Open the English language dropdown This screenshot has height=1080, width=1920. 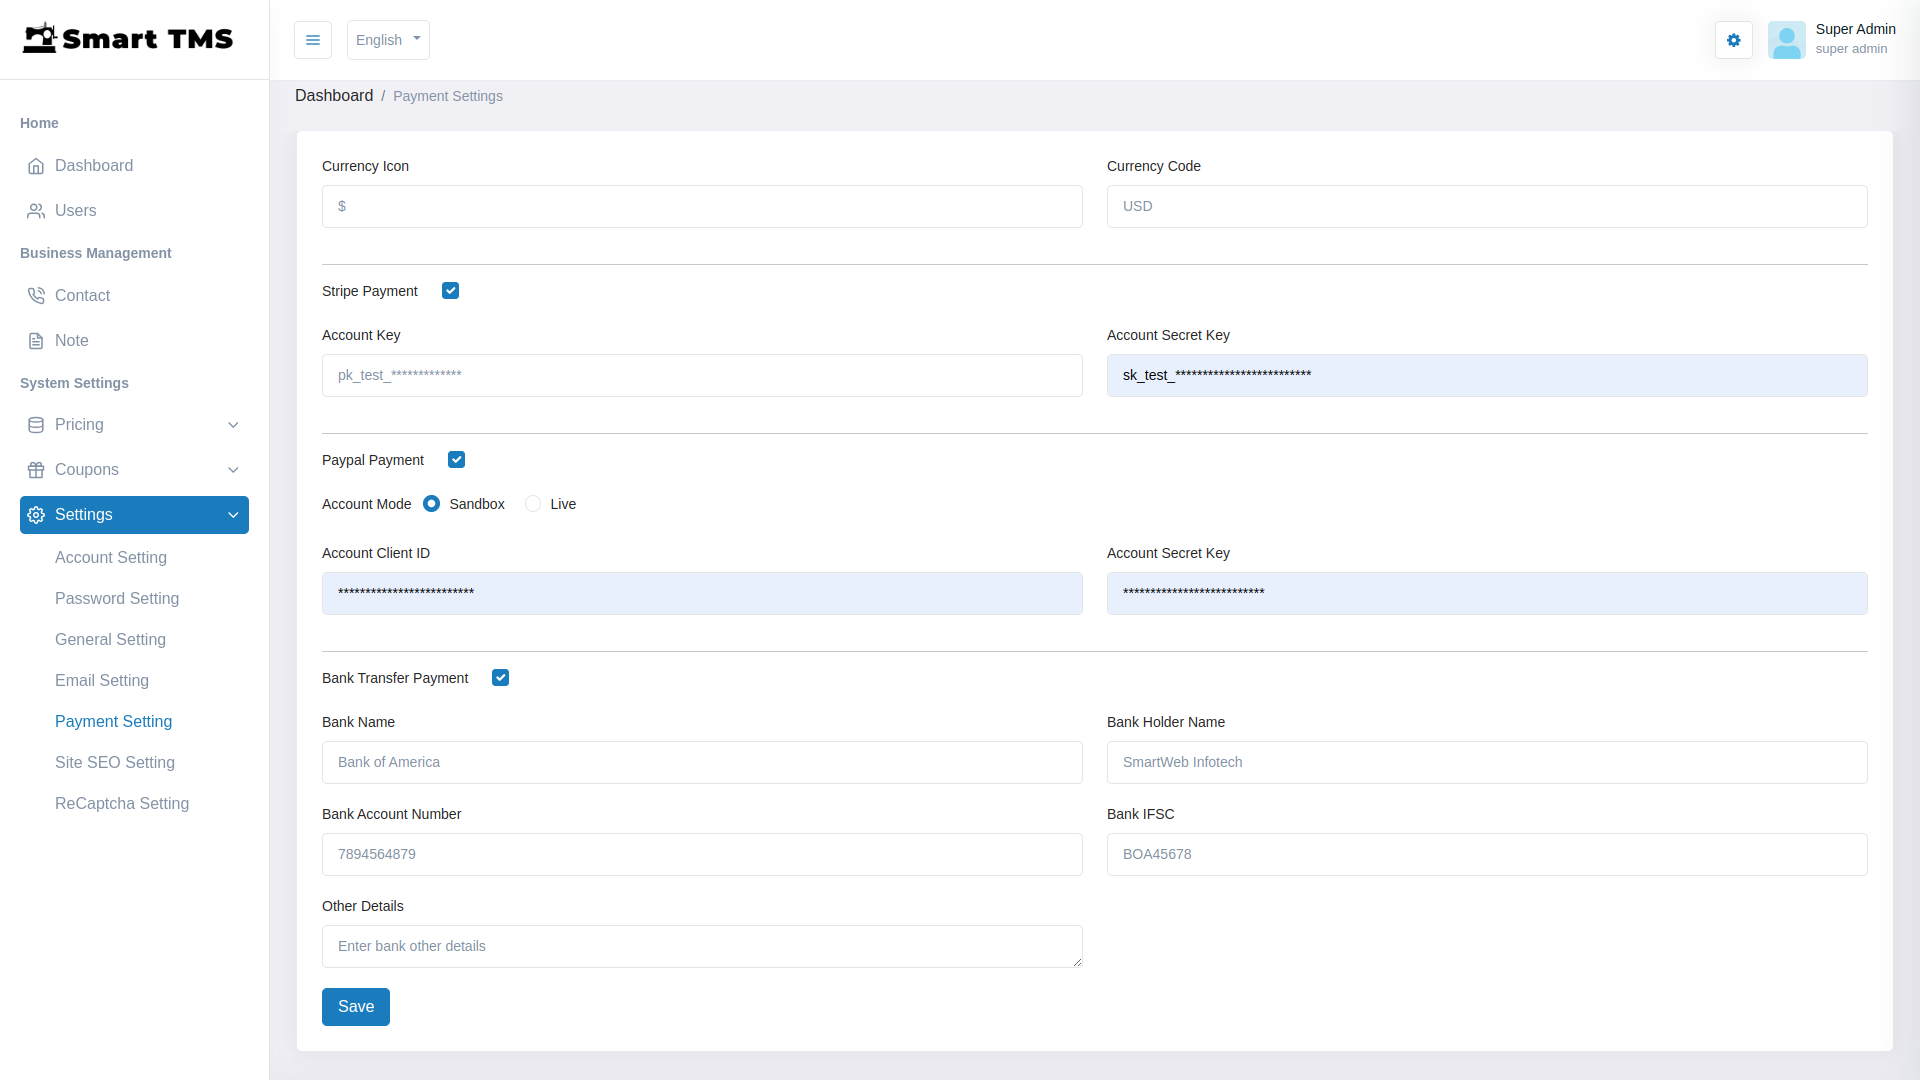pyautogui.click(x=387, y=40)
